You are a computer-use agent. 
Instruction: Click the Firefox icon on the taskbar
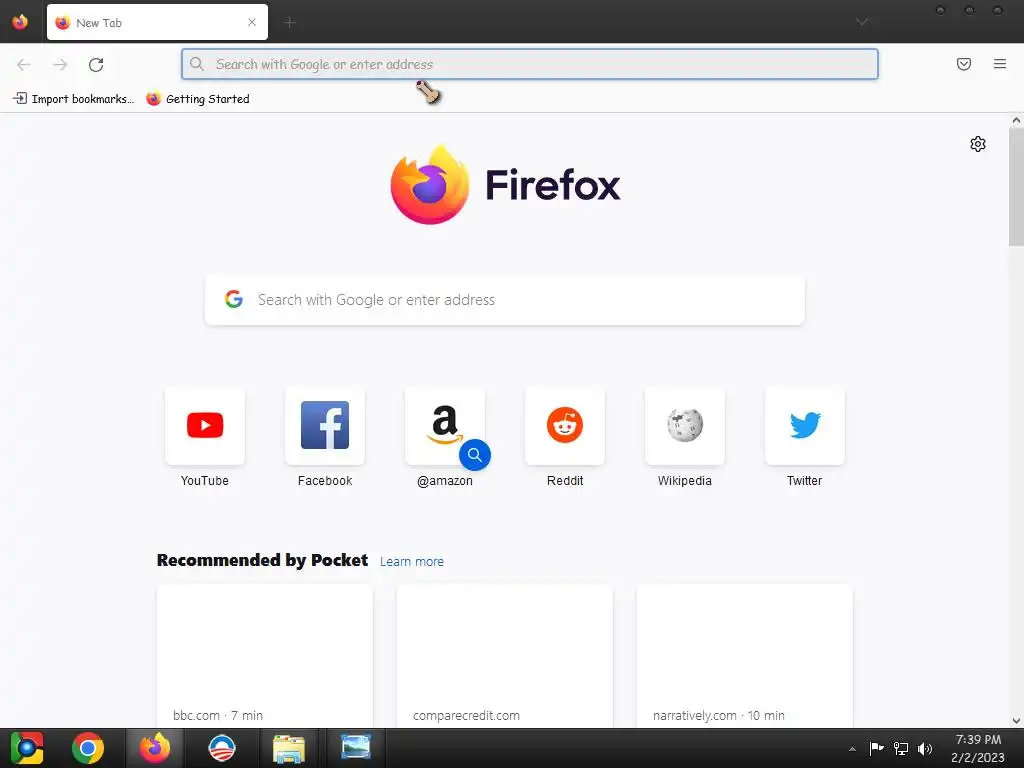click(155, 748)
